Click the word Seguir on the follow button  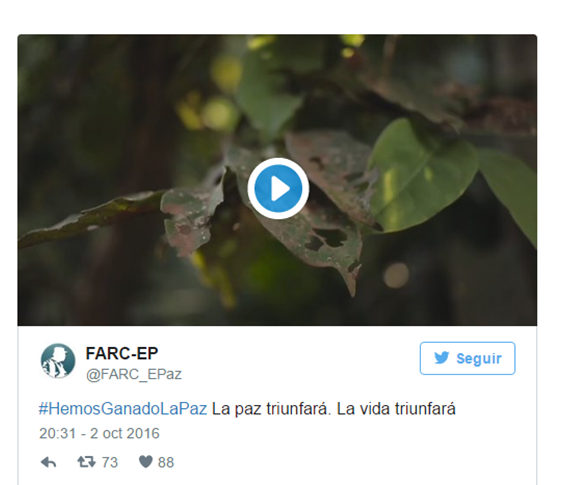[x=479, y=358]
